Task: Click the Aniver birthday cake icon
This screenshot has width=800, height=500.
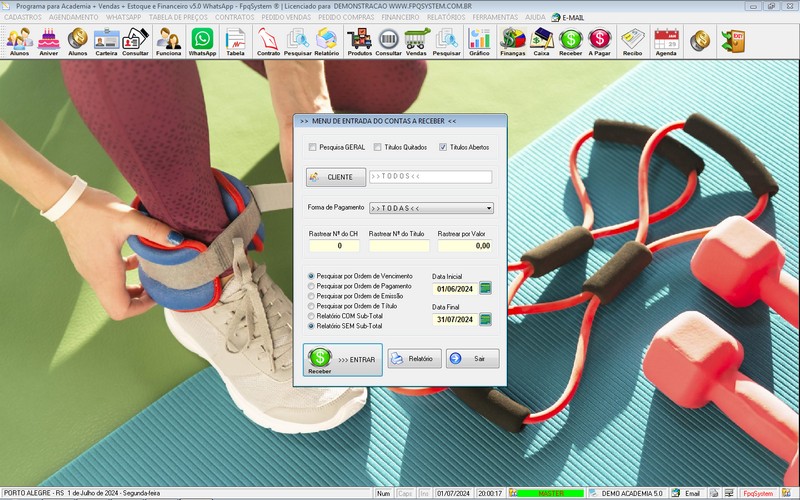Action: point(48,41)
